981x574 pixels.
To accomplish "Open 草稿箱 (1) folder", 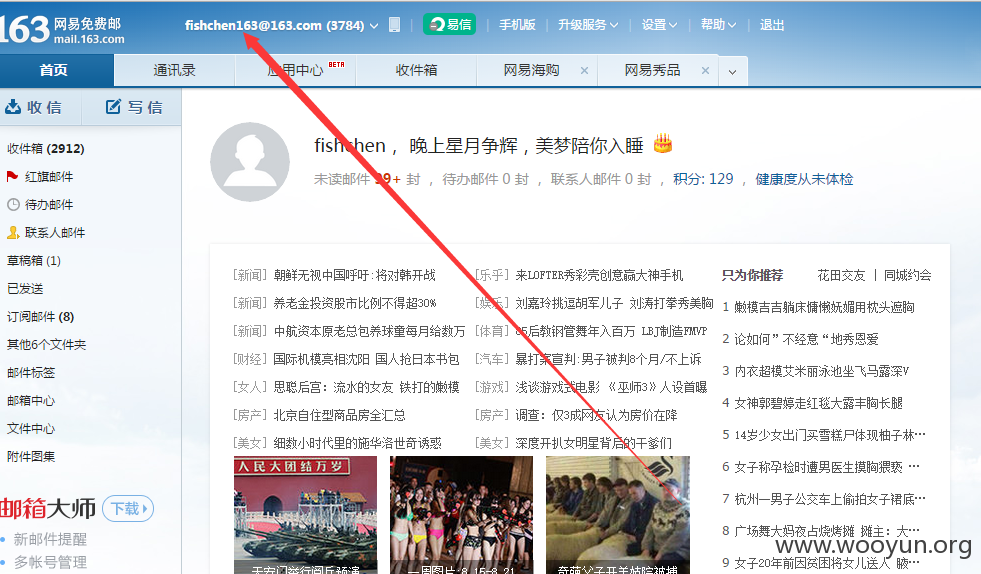I will [x=34, y=260].
